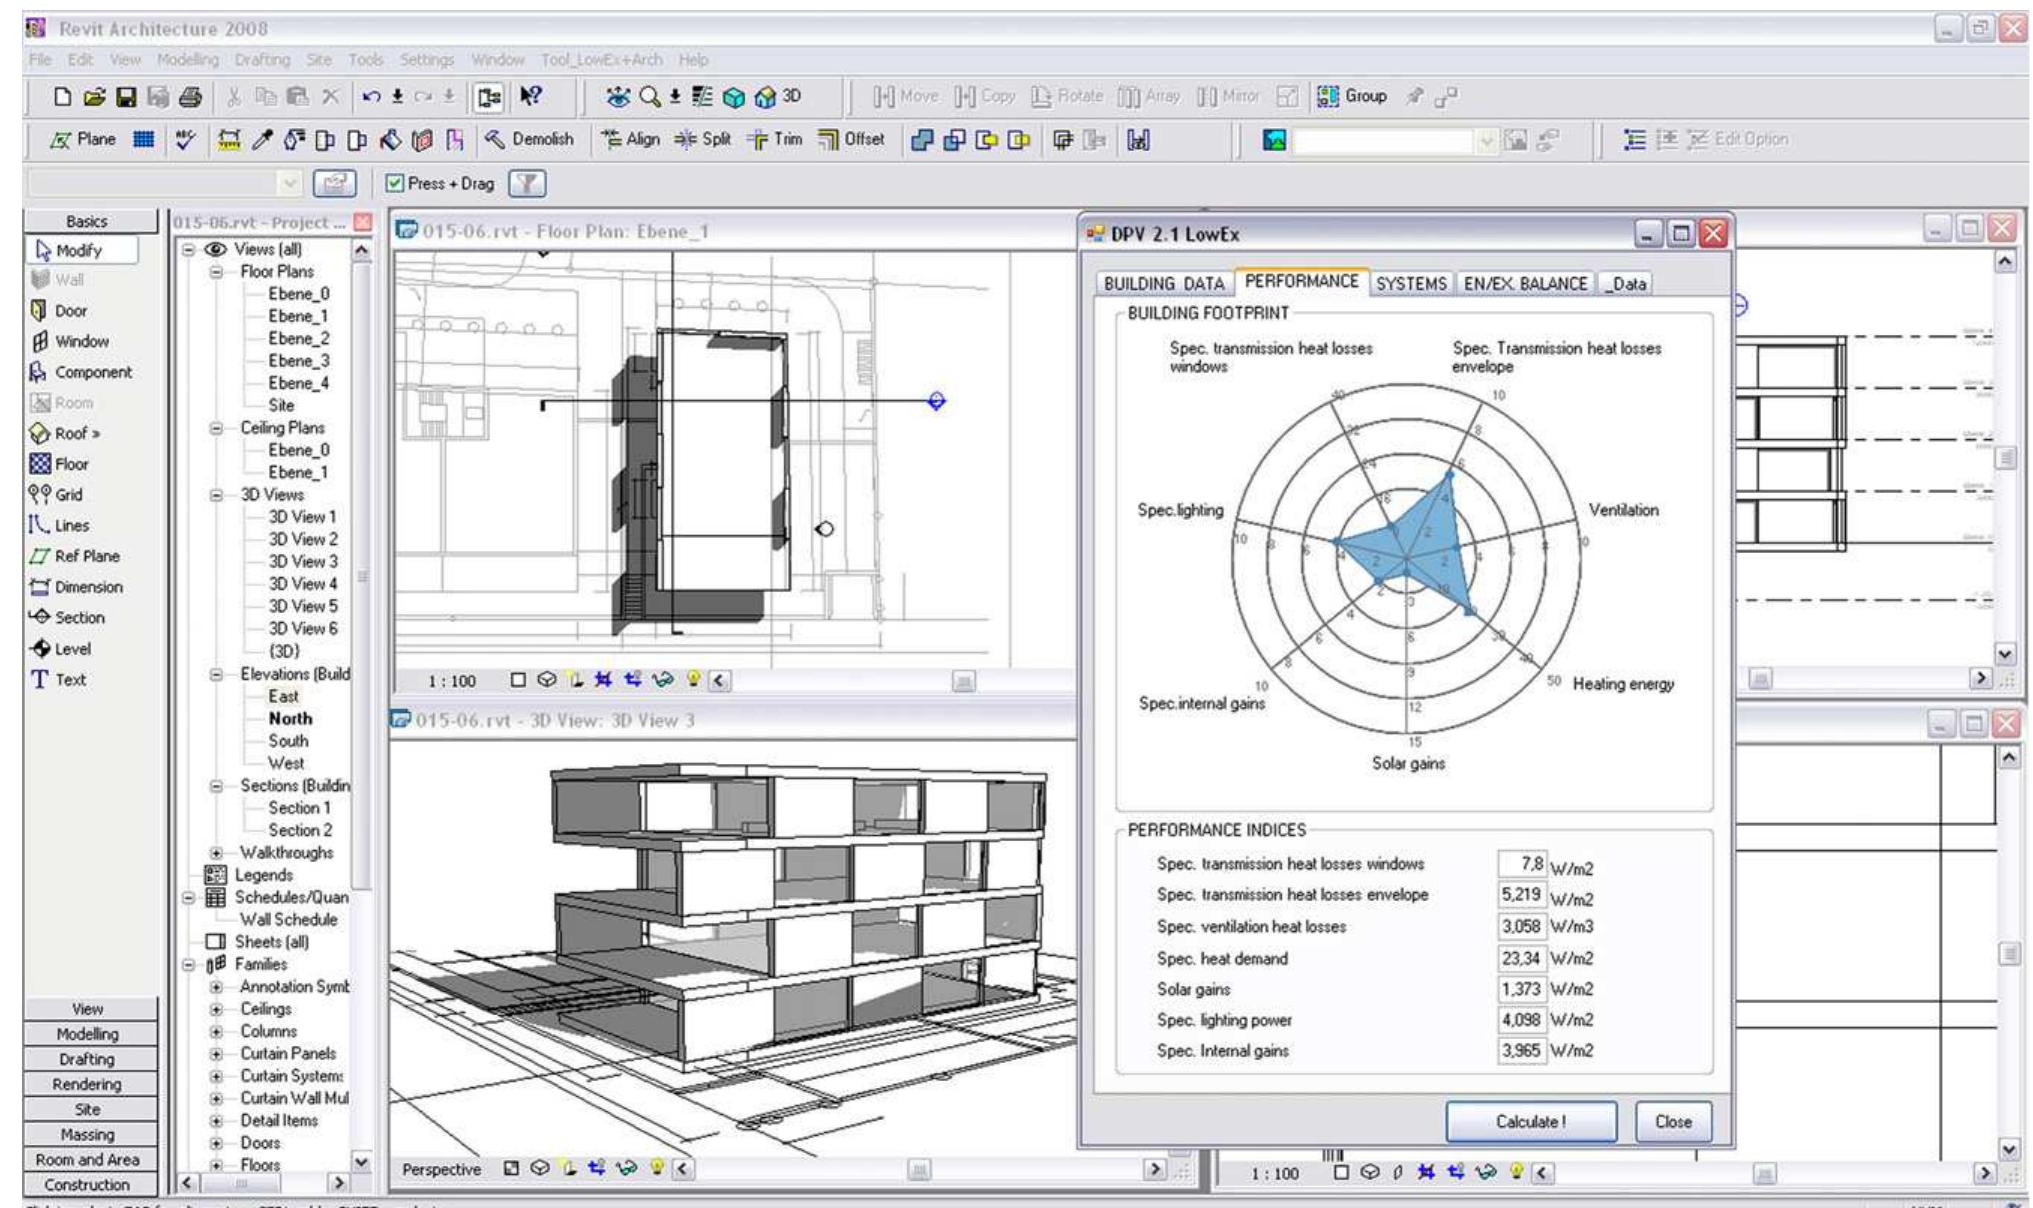Open 3D View 3 in project browser

pyautogui.click(x=303, y=562)
